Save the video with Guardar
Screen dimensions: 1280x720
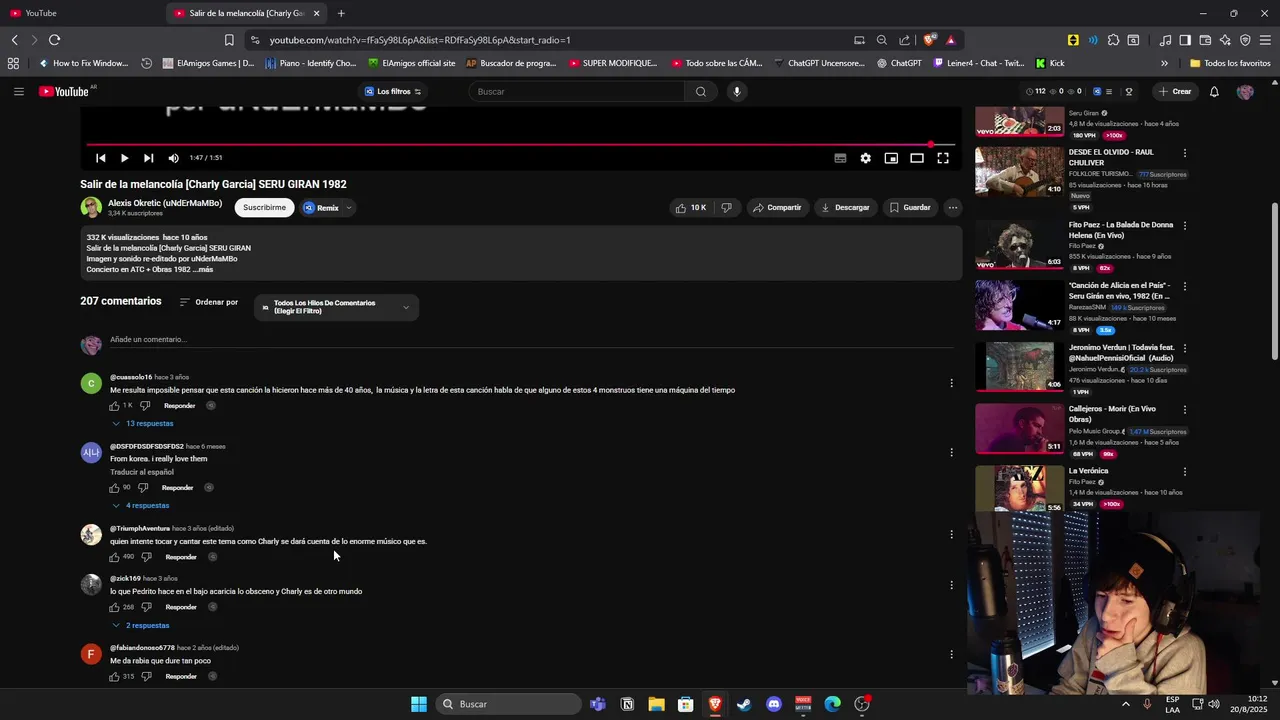909,207
